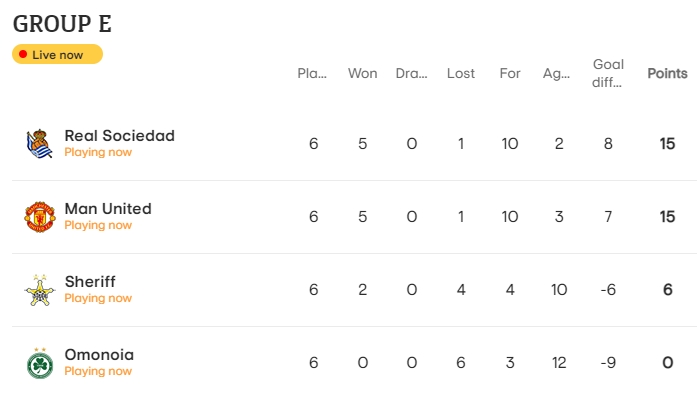Click the Sheriff star crest
This screenshot has width=697, height=406.
40,290
